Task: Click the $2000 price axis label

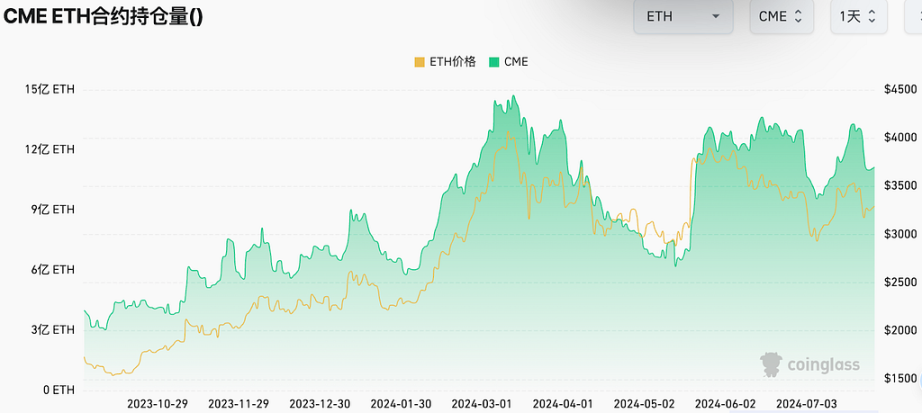Action: coord(900,330)
